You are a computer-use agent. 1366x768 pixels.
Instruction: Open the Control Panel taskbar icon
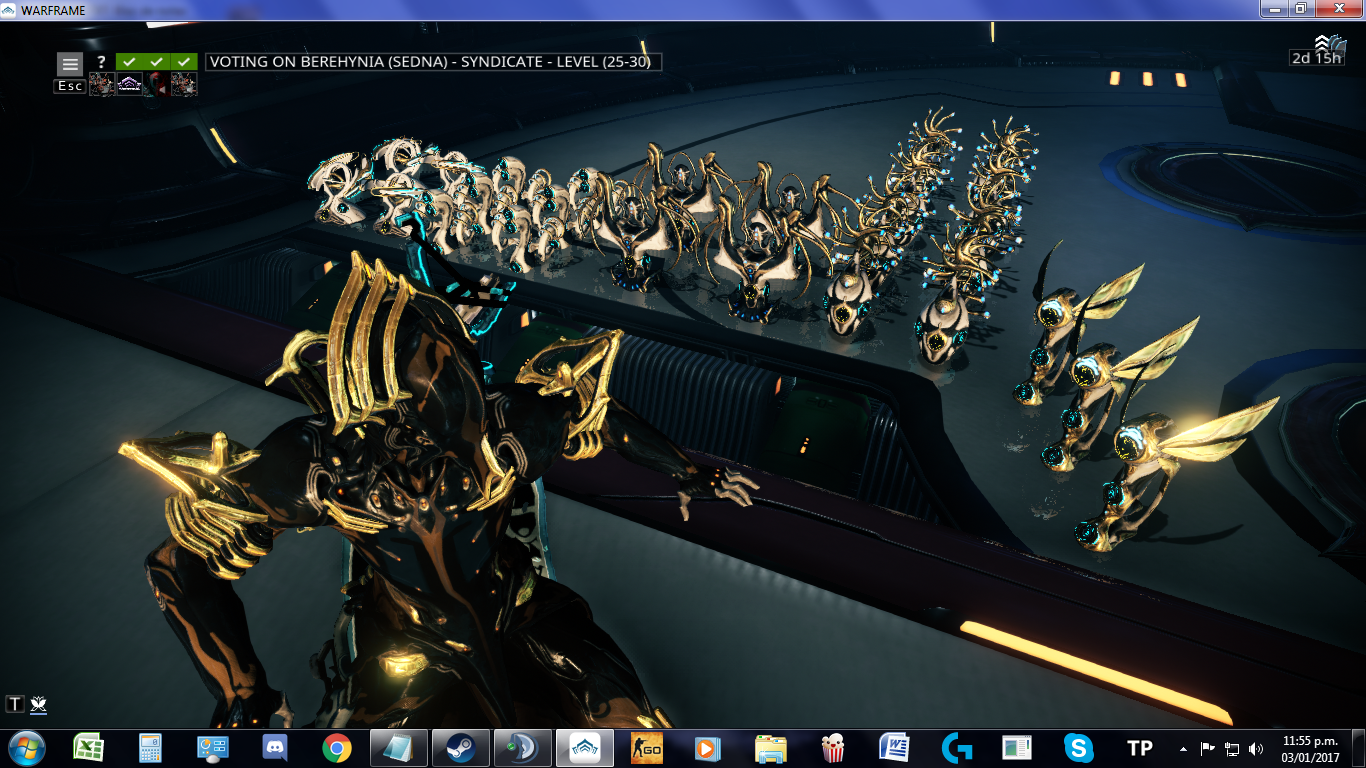click(x=212, y=747)
